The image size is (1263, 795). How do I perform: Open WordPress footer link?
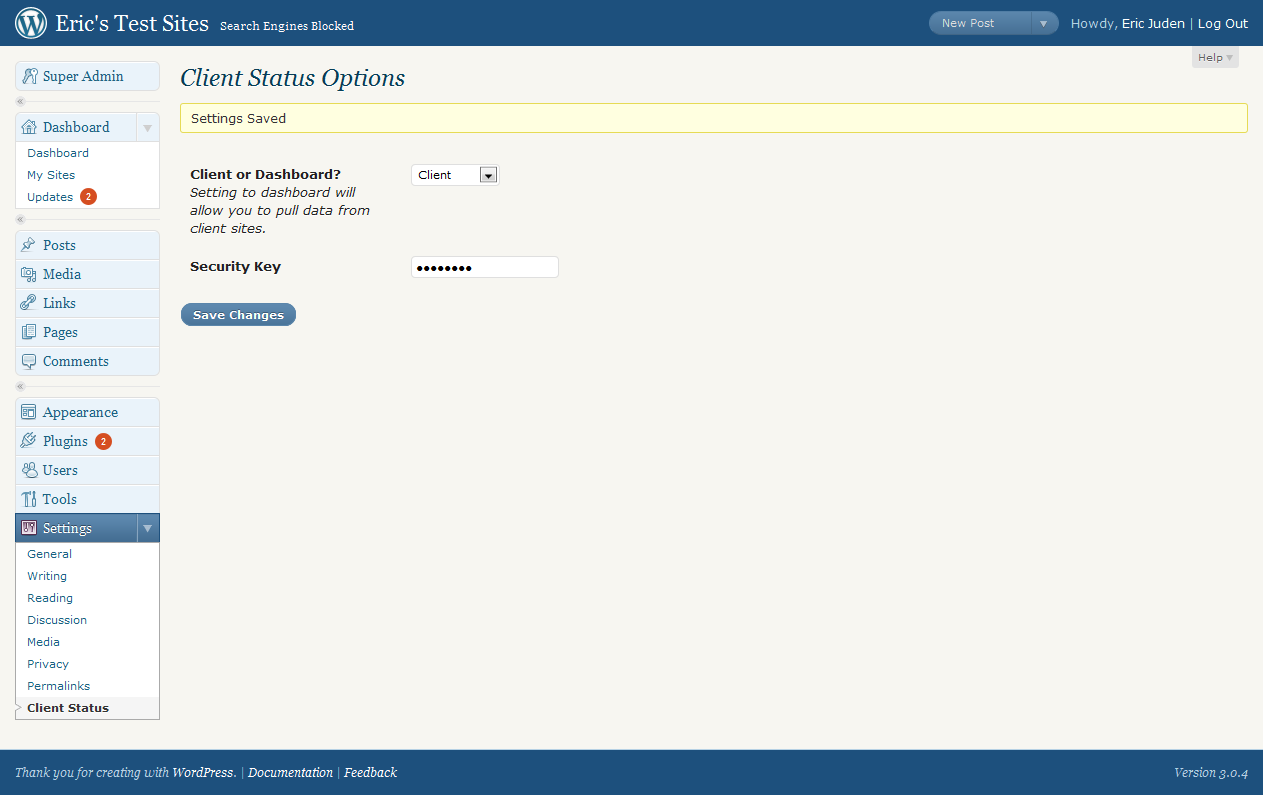pyautogui.click(x=204, y=773)
